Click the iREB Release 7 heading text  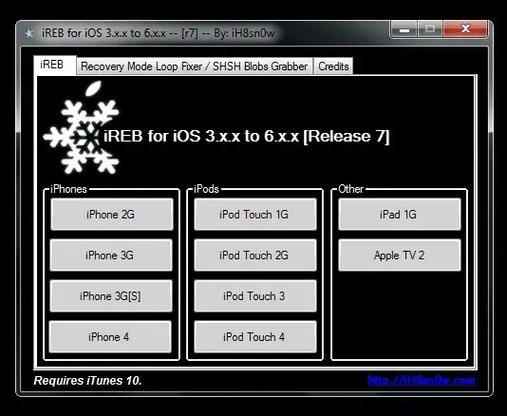[246, 136]
